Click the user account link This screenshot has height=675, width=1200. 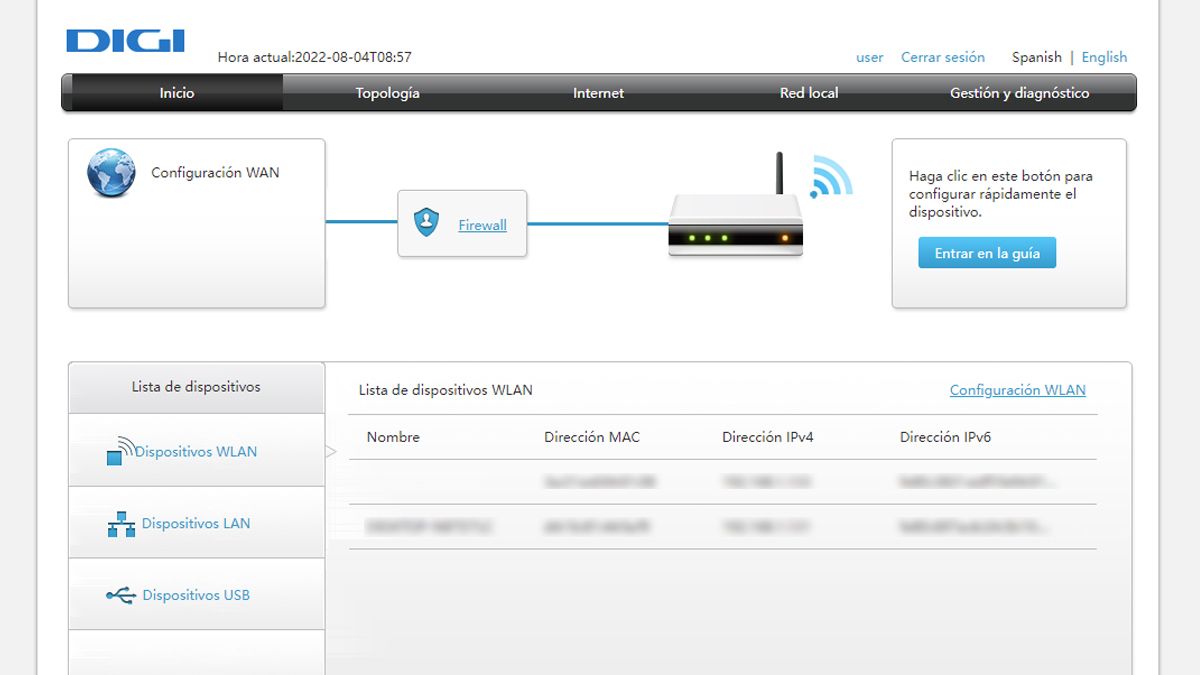click(x=869, y=57)
